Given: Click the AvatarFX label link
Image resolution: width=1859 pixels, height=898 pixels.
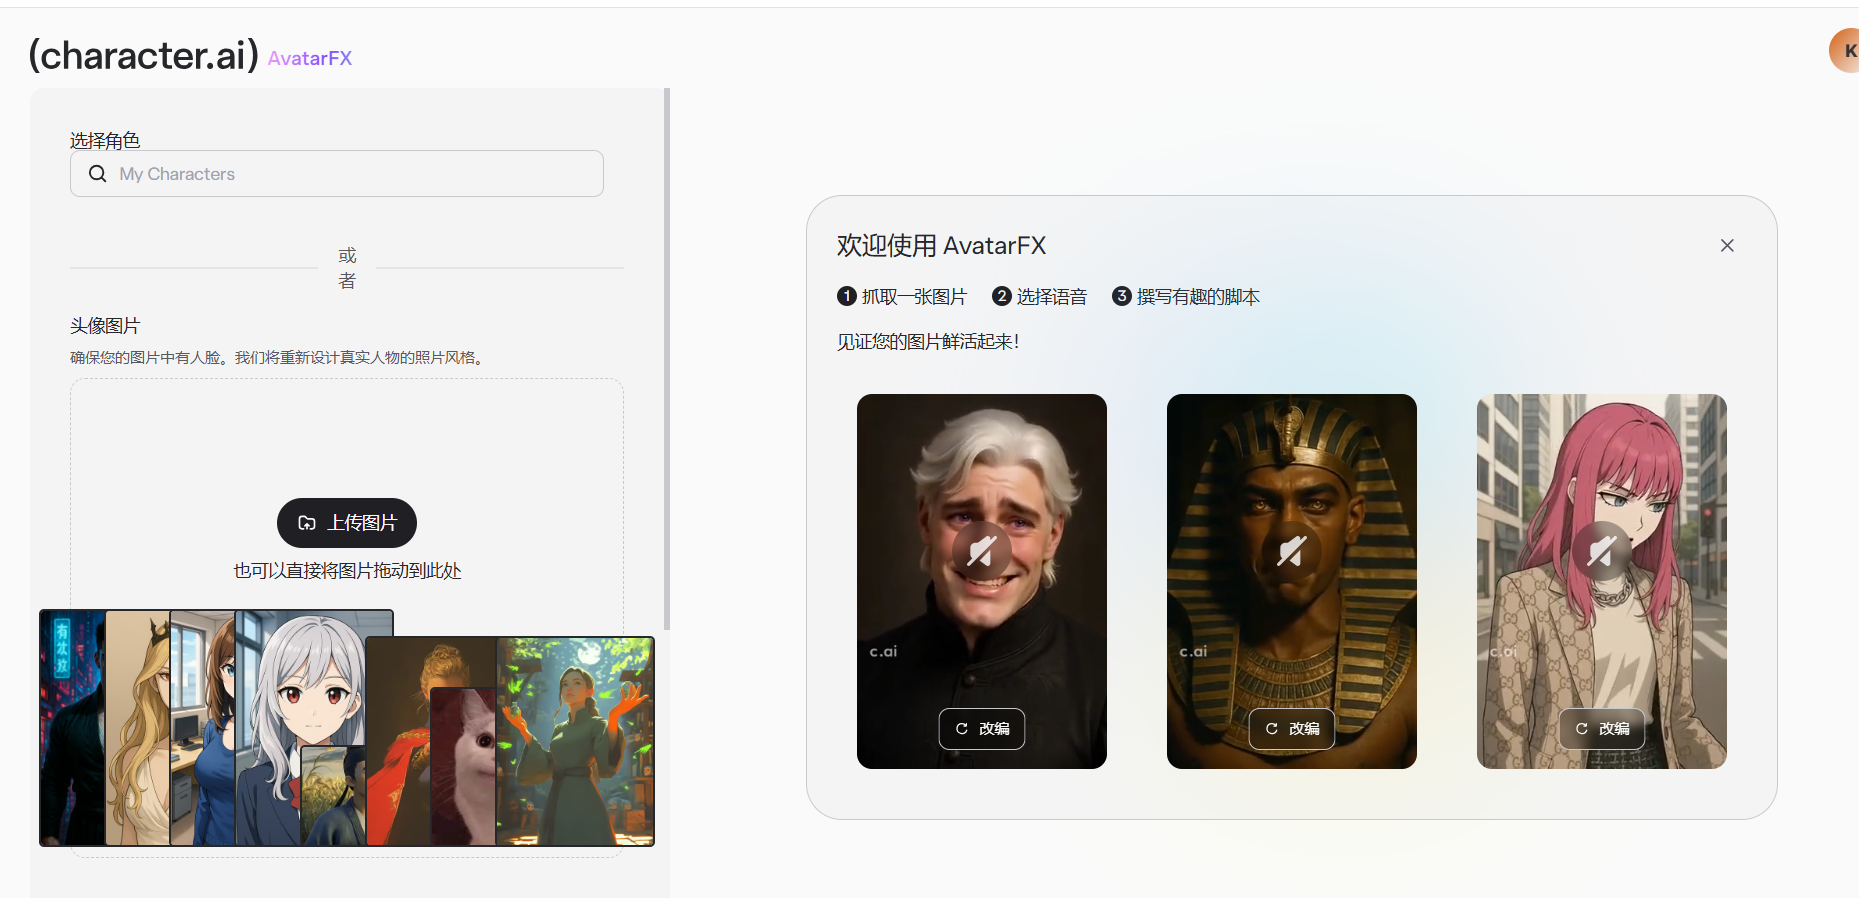Looking at the screenshot, I should pos(309,59).
